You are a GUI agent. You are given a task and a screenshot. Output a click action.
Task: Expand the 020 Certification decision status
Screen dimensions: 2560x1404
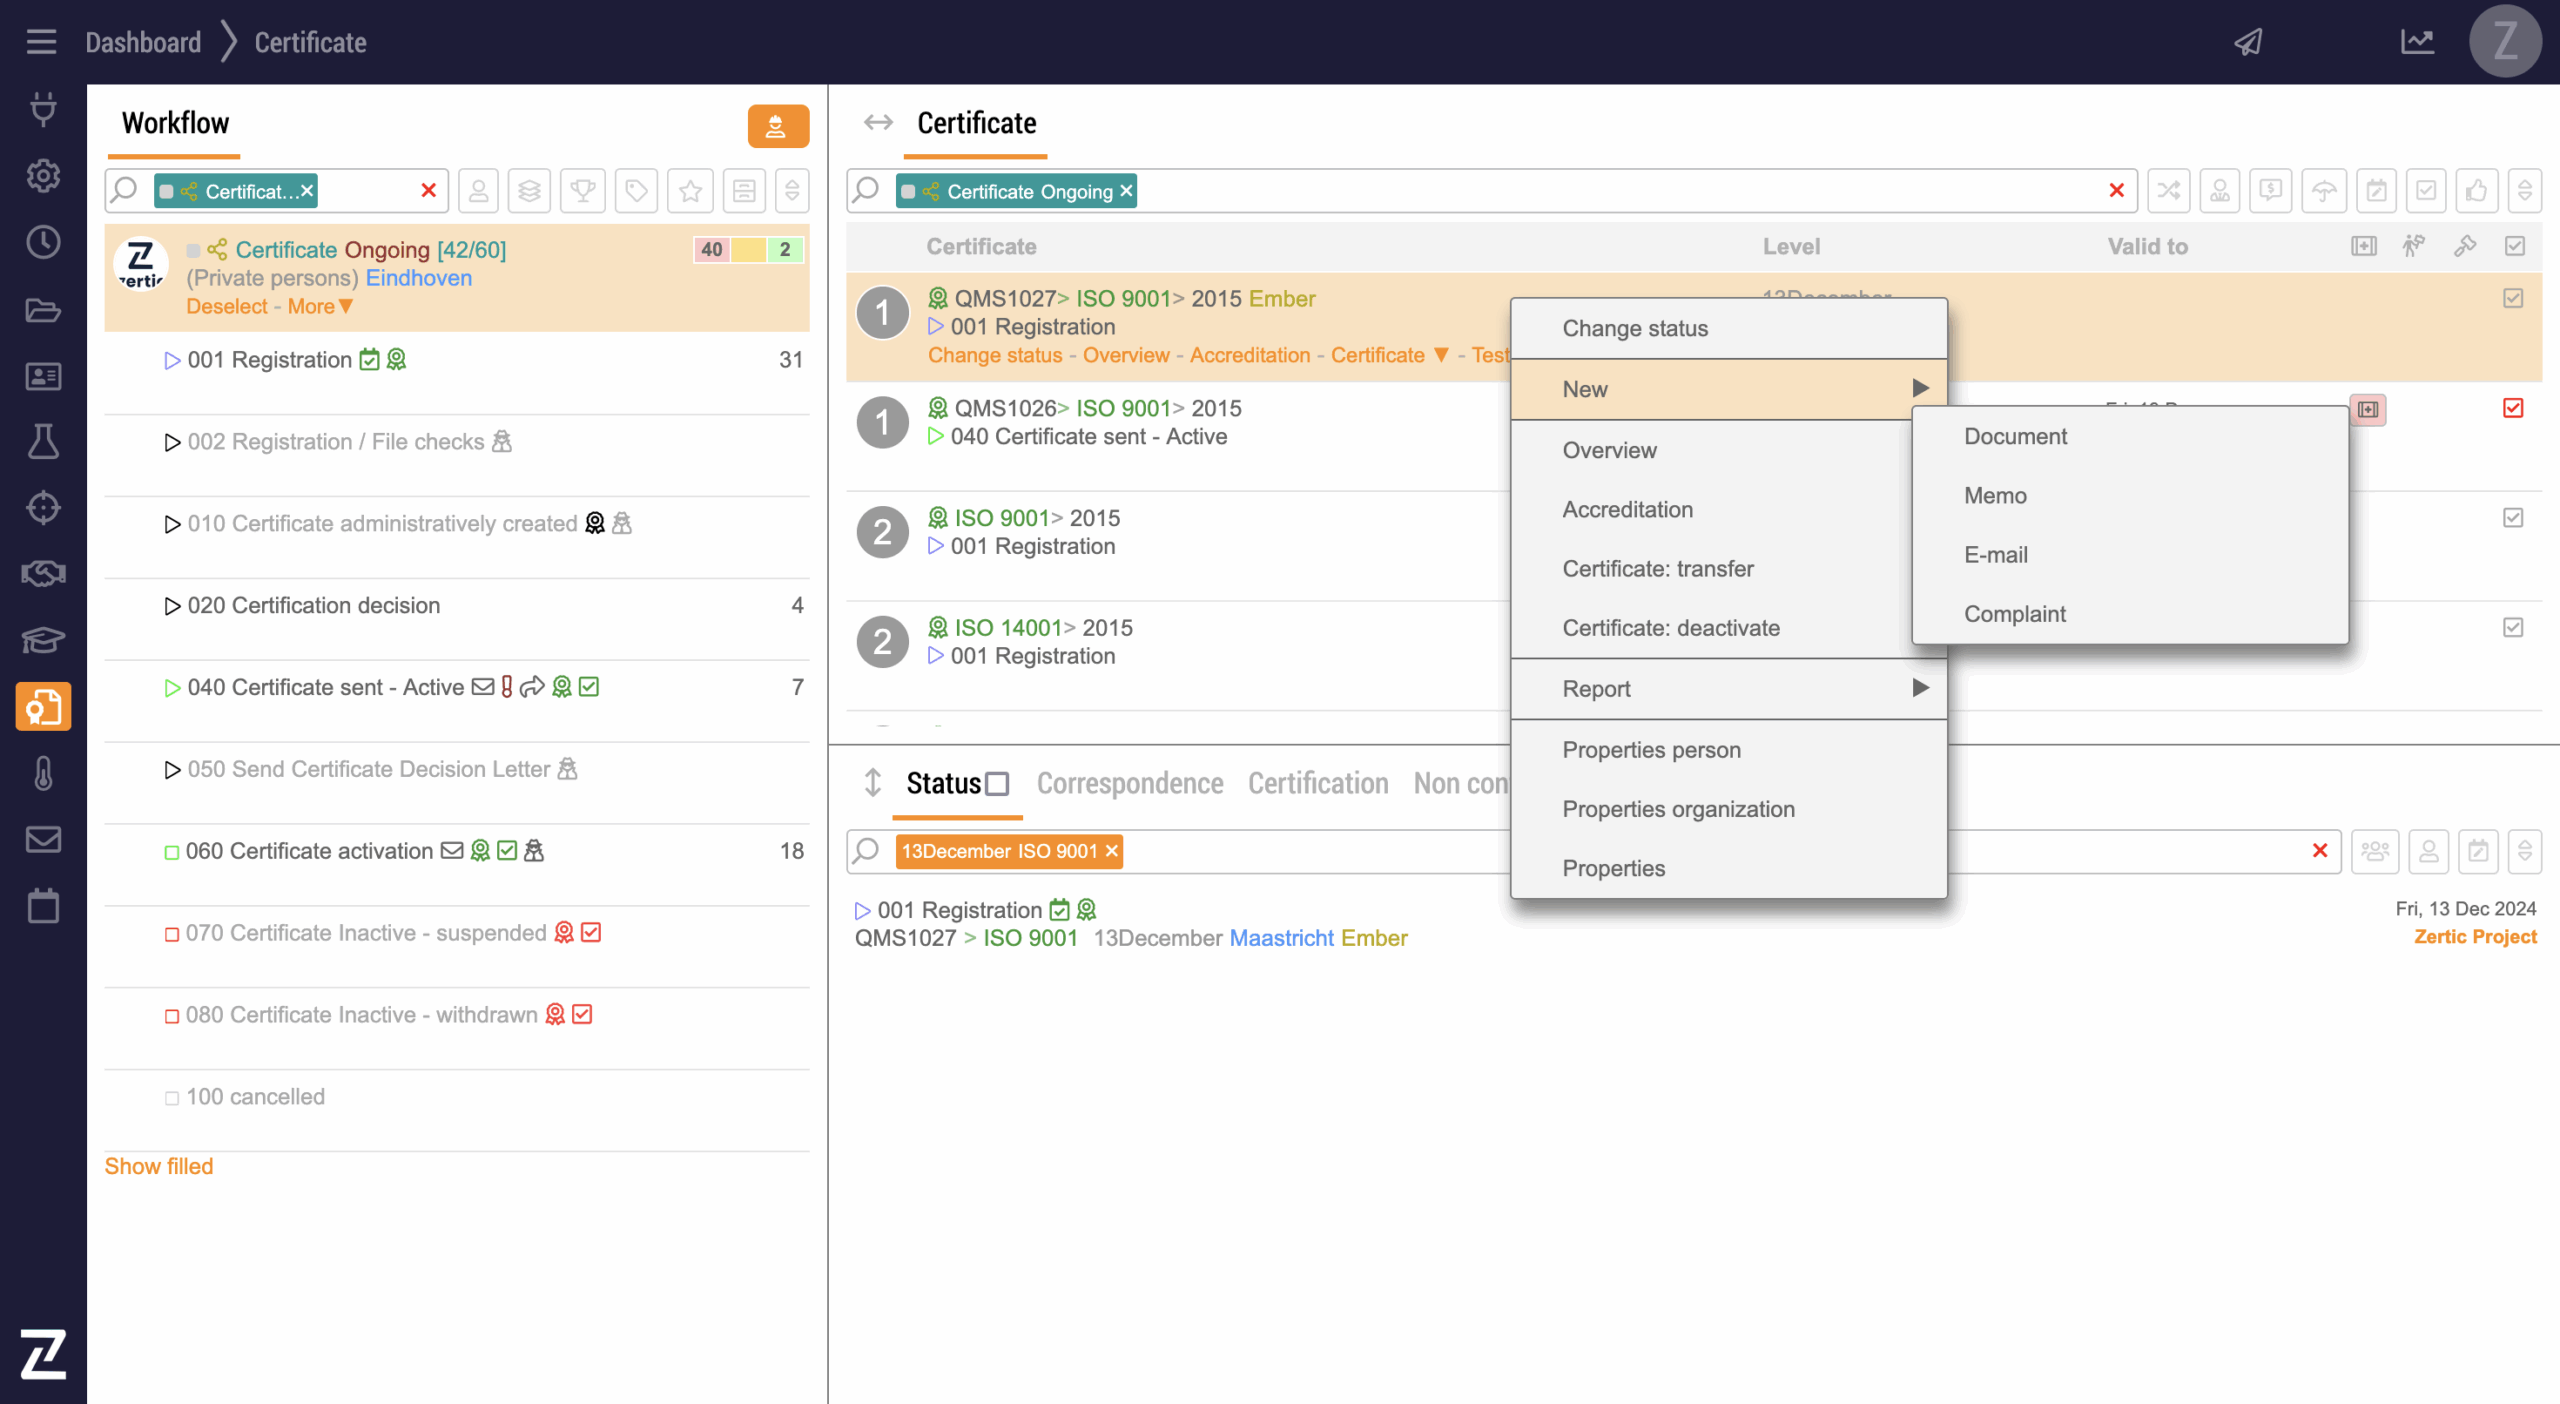click(x=172, y=606)
